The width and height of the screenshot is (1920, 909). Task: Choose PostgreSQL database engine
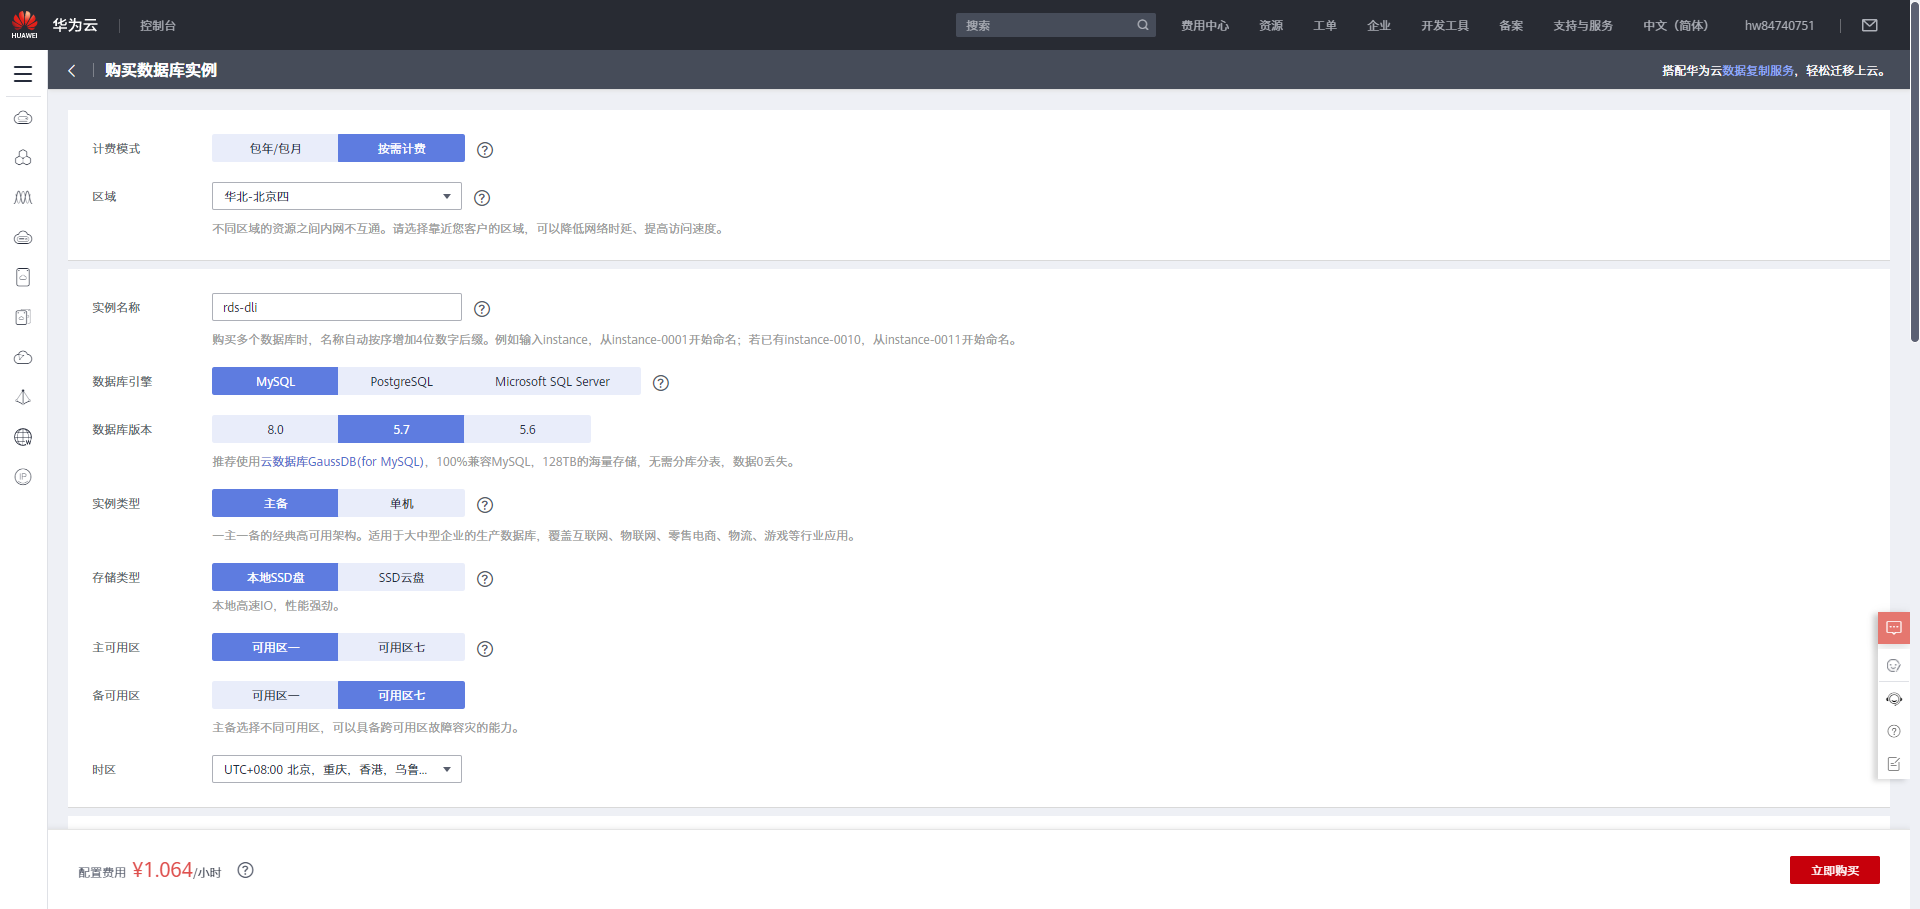coord(401,381)
